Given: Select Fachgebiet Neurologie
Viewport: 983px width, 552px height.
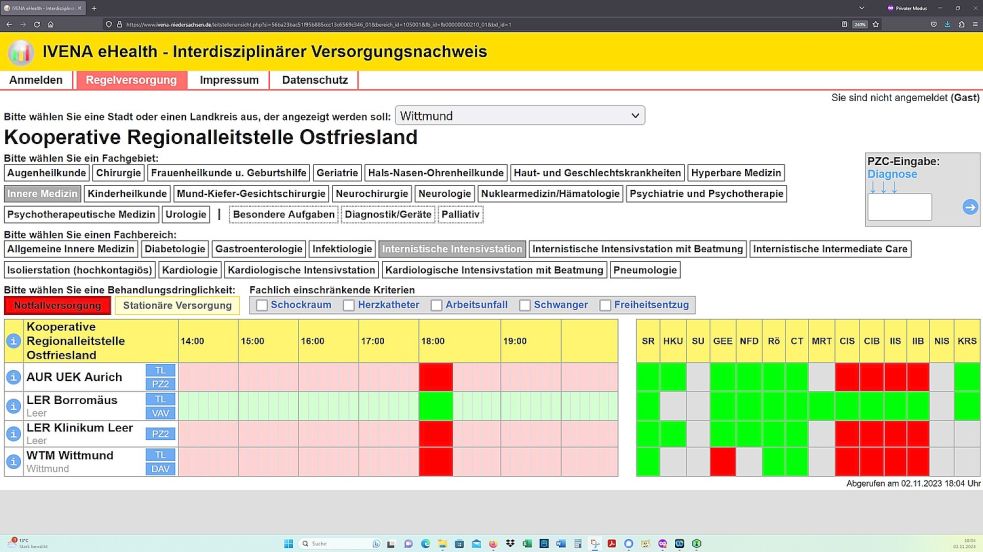Looking at the screenshot, I should pos(444,194).
